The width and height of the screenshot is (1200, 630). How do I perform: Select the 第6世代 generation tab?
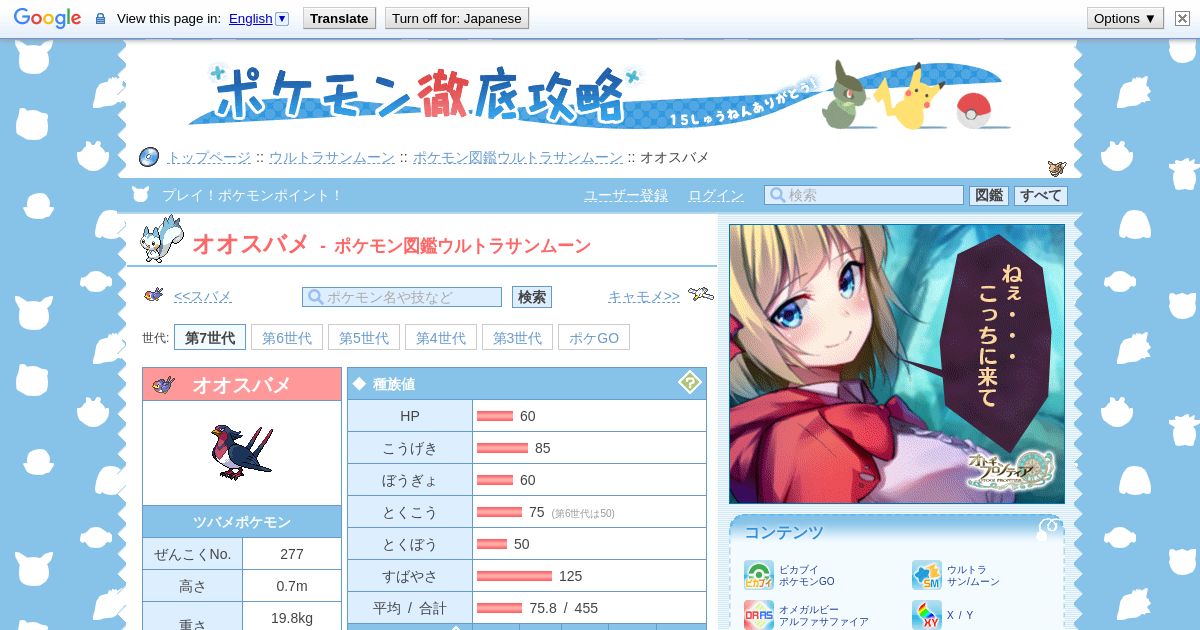[x=287, y=338]
